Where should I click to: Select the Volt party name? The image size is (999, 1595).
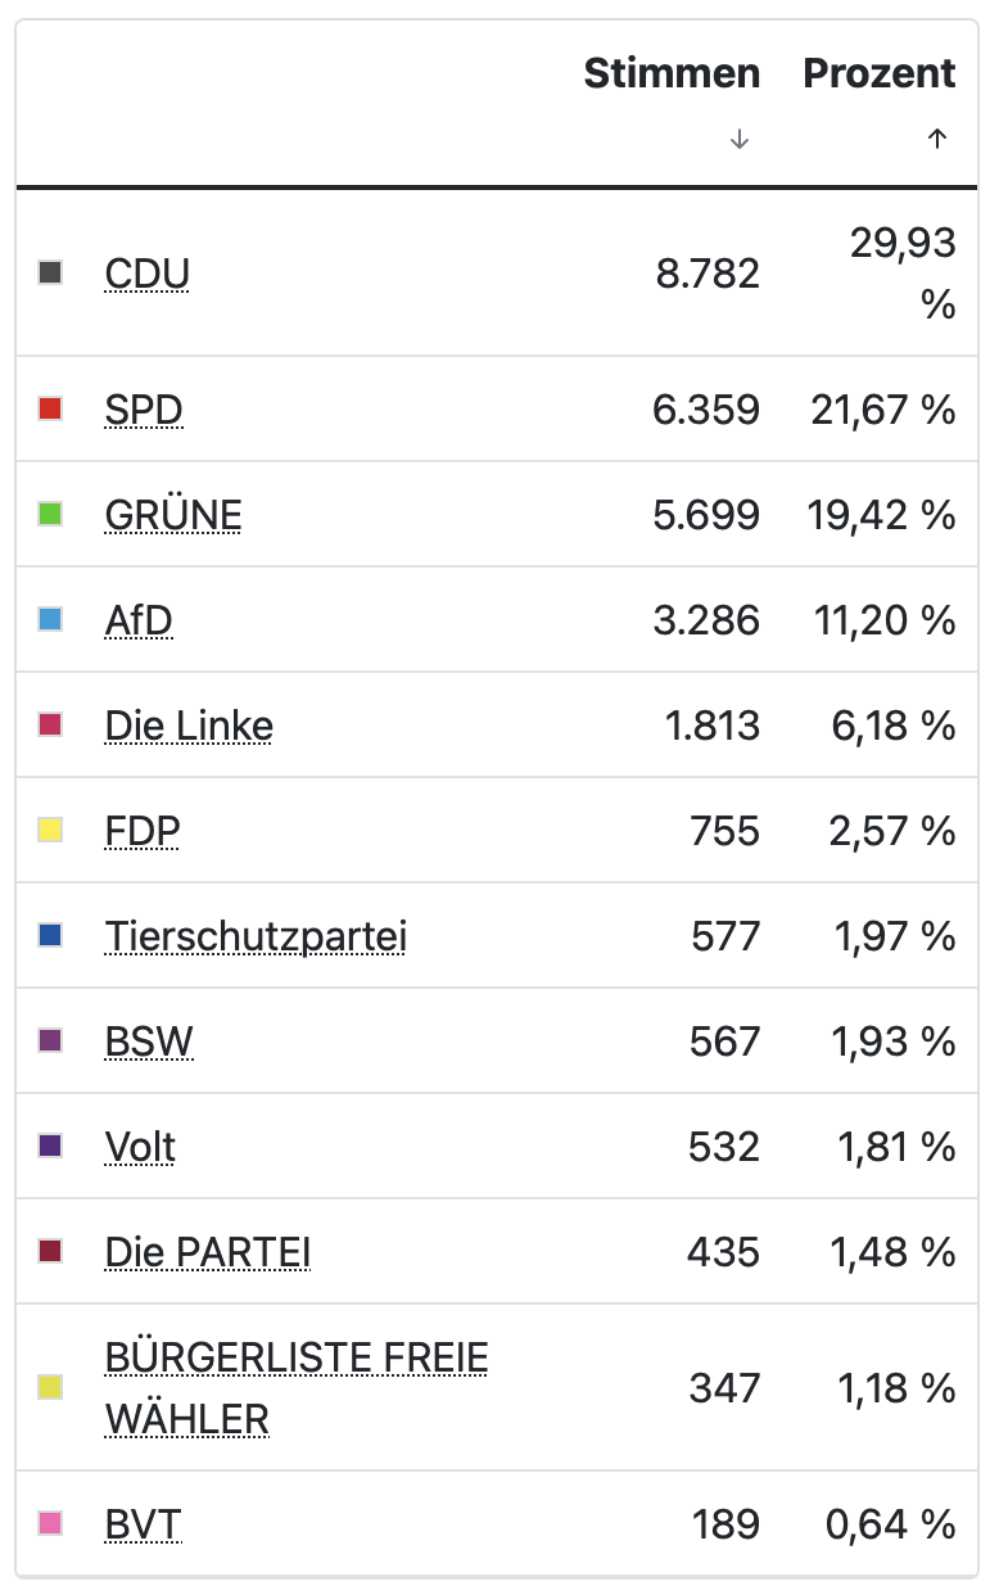(x=140, y=1147)
